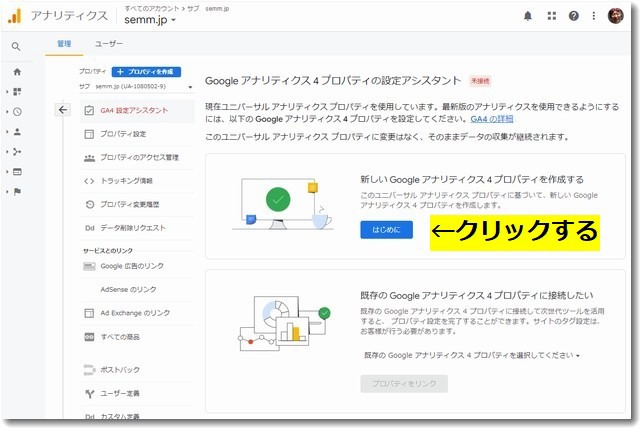Click the Google Analytics logo icon
This screenshot has width=640, height=428.
click(14, 16)
